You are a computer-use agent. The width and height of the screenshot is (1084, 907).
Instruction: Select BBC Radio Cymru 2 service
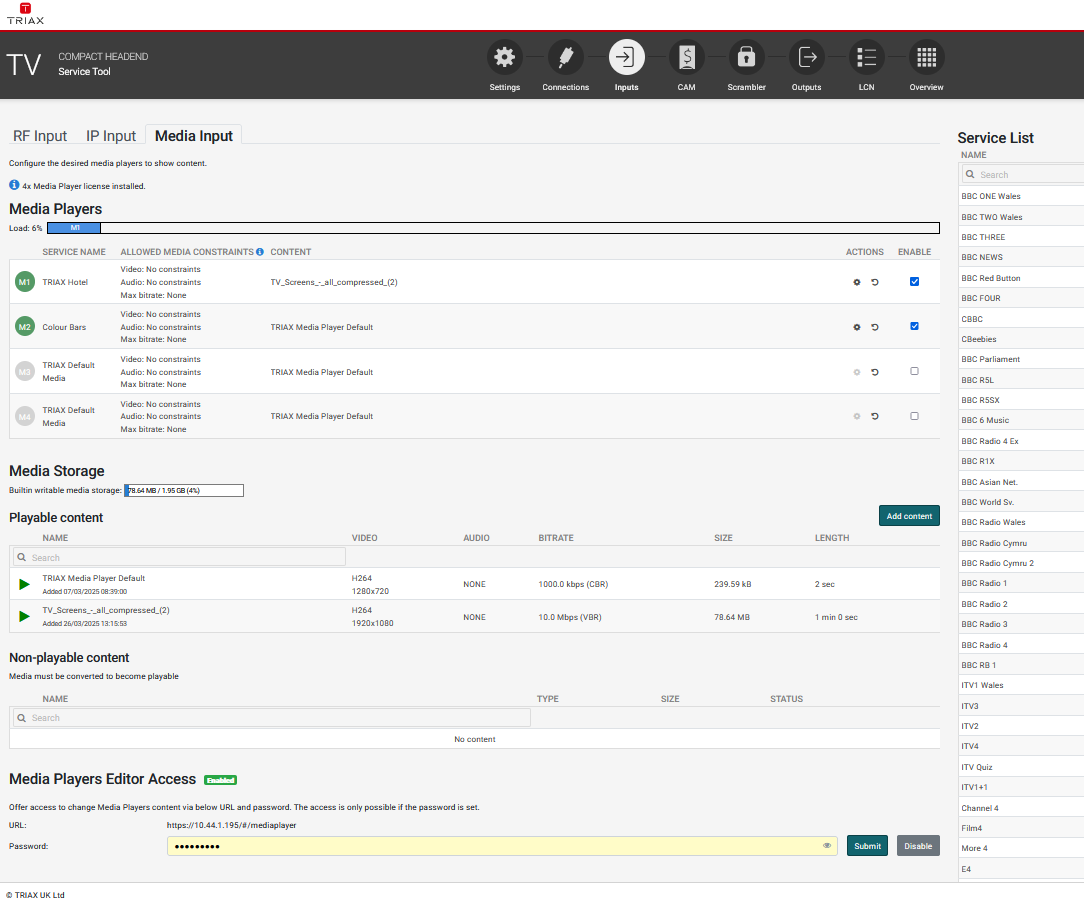pyautogui.click(x=1022, y=563)
